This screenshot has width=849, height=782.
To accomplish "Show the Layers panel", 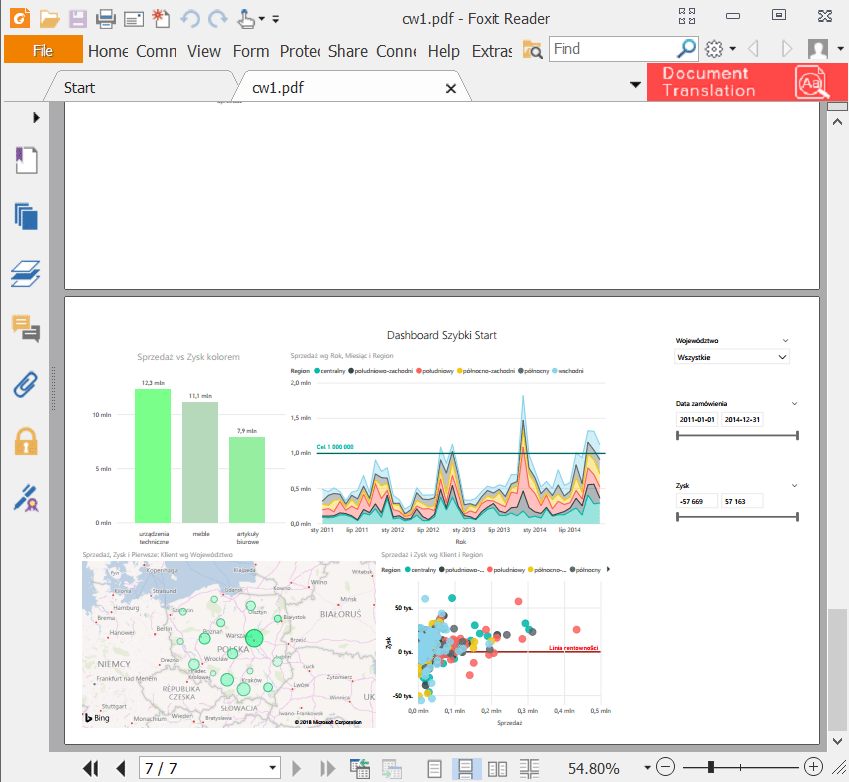I will click(26, 273).
